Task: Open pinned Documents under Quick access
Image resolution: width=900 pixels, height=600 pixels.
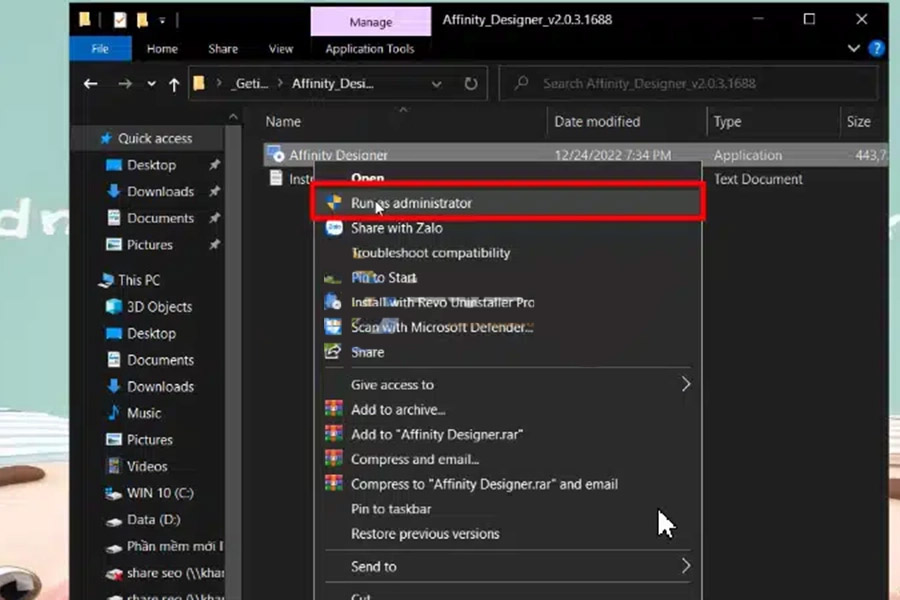Action: pyautogui.click(x=160, y=218)
